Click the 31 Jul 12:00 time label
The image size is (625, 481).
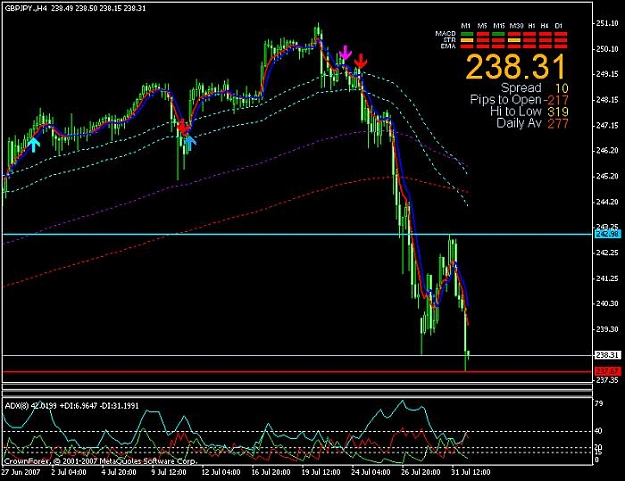pyautogui.click(x=471, y=472)
